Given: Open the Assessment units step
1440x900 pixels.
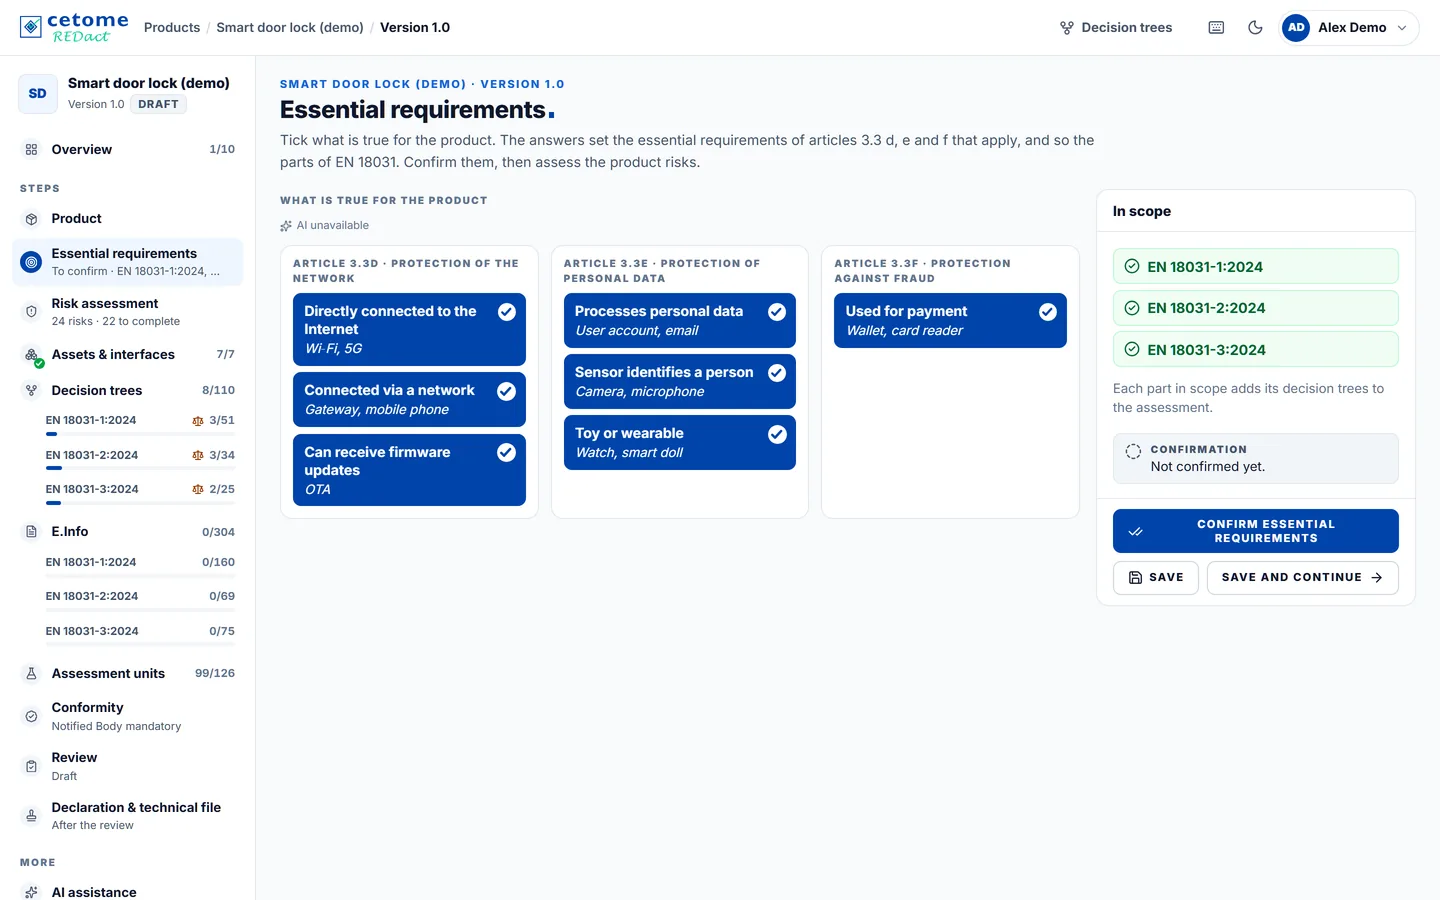Looking at the screenshot, I should 128,674.
